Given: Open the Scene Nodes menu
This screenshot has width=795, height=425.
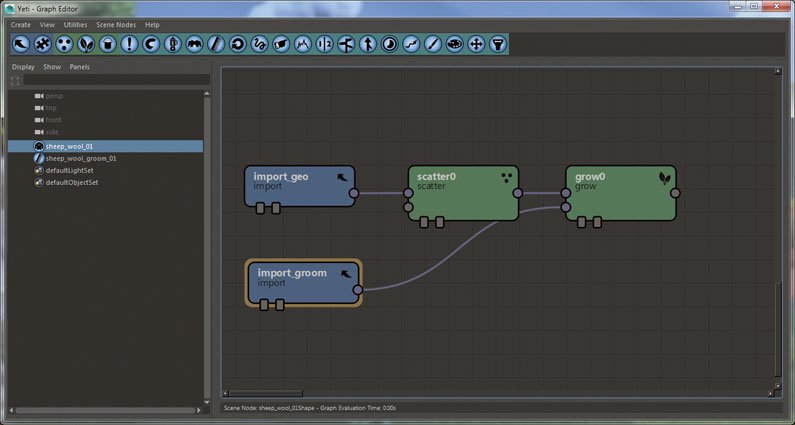Looking at the screenshot, I should click(x=116, y=24).
